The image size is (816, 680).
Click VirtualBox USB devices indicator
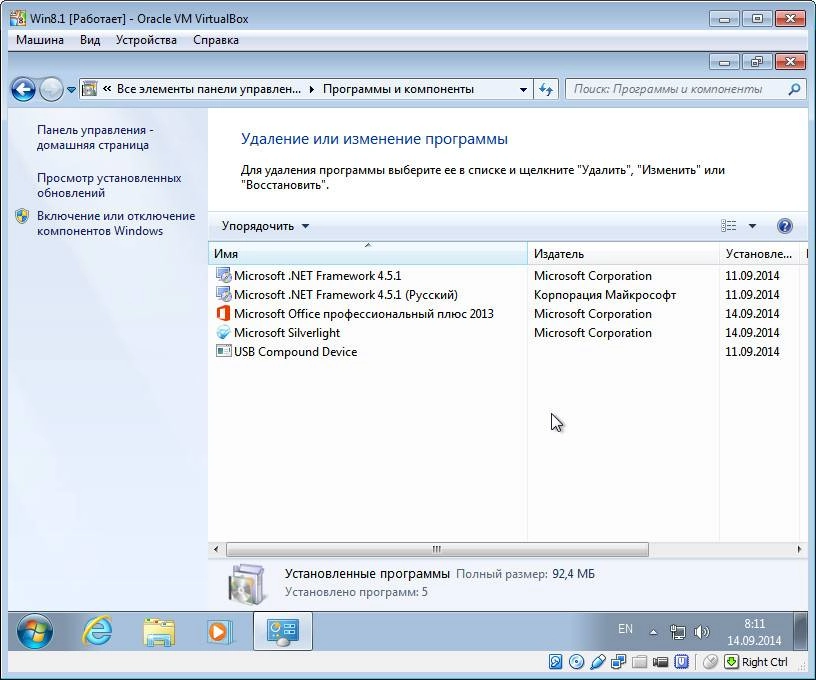(x=597, y=662)
